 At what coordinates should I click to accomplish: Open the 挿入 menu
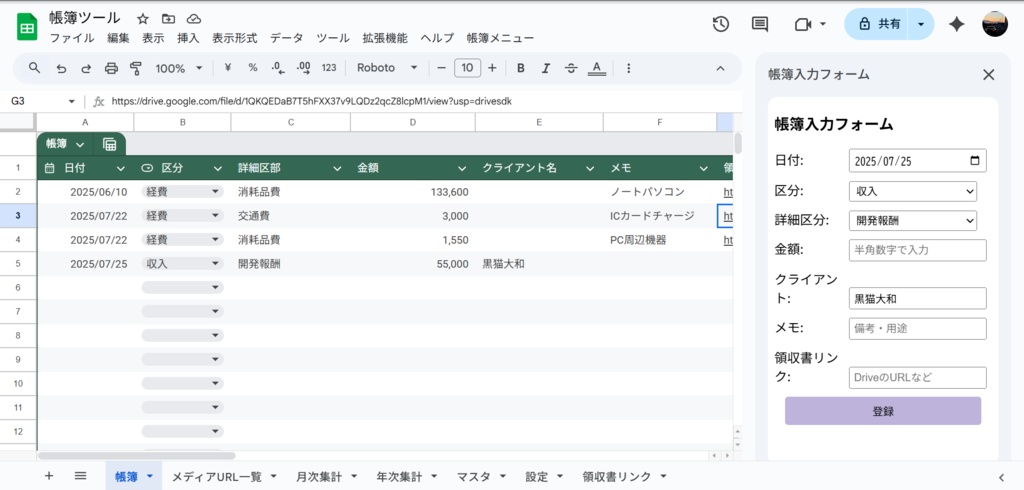tap(188, 38)
